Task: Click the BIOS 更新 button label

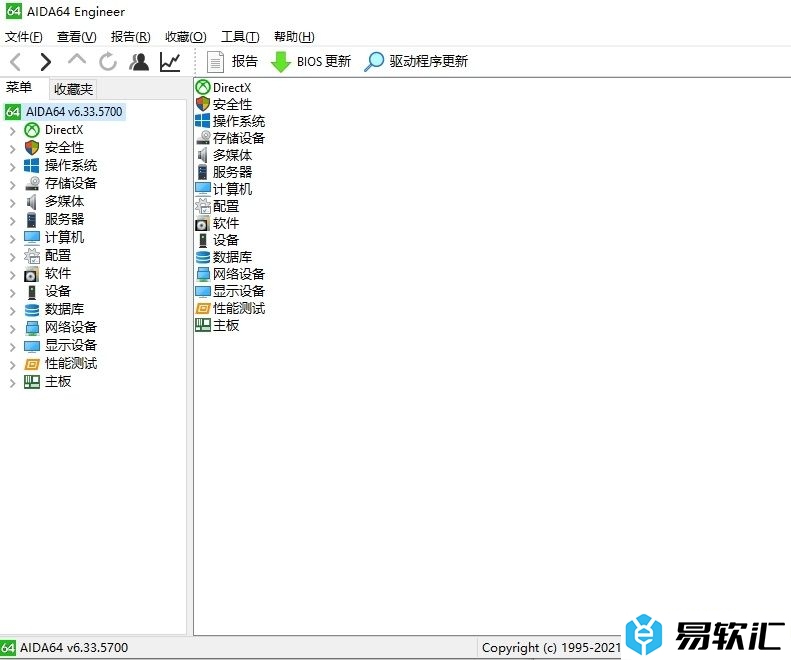Action: pyautogui.click(x=324, y=62)
